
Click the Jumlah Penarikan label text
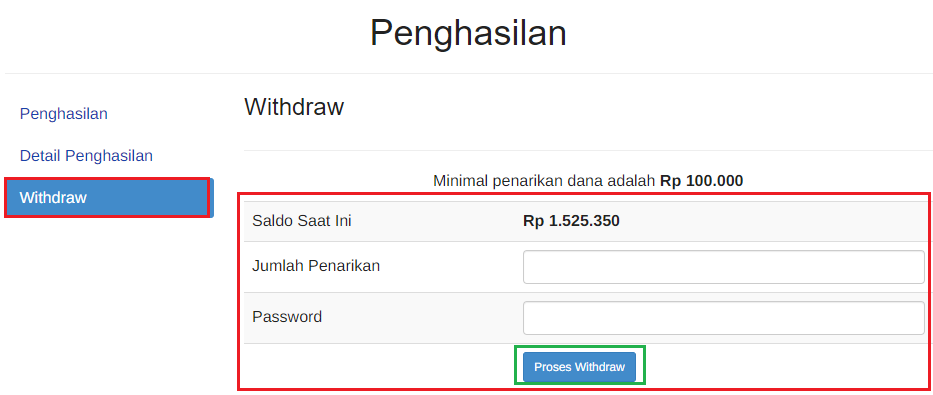pyautogui.click(x=316, y=266)
